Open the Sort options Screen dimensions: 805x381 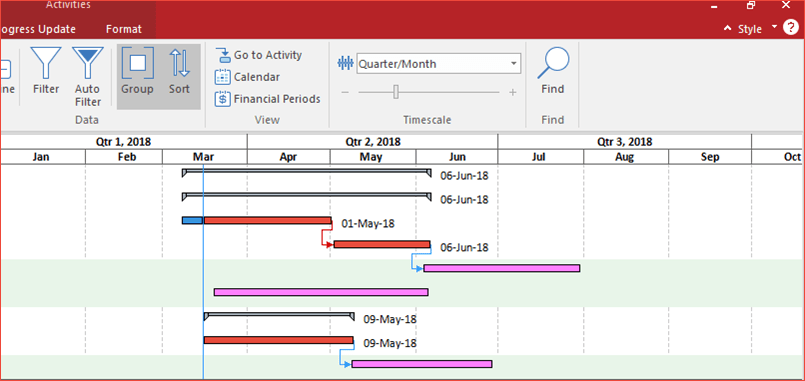point(180,70)
